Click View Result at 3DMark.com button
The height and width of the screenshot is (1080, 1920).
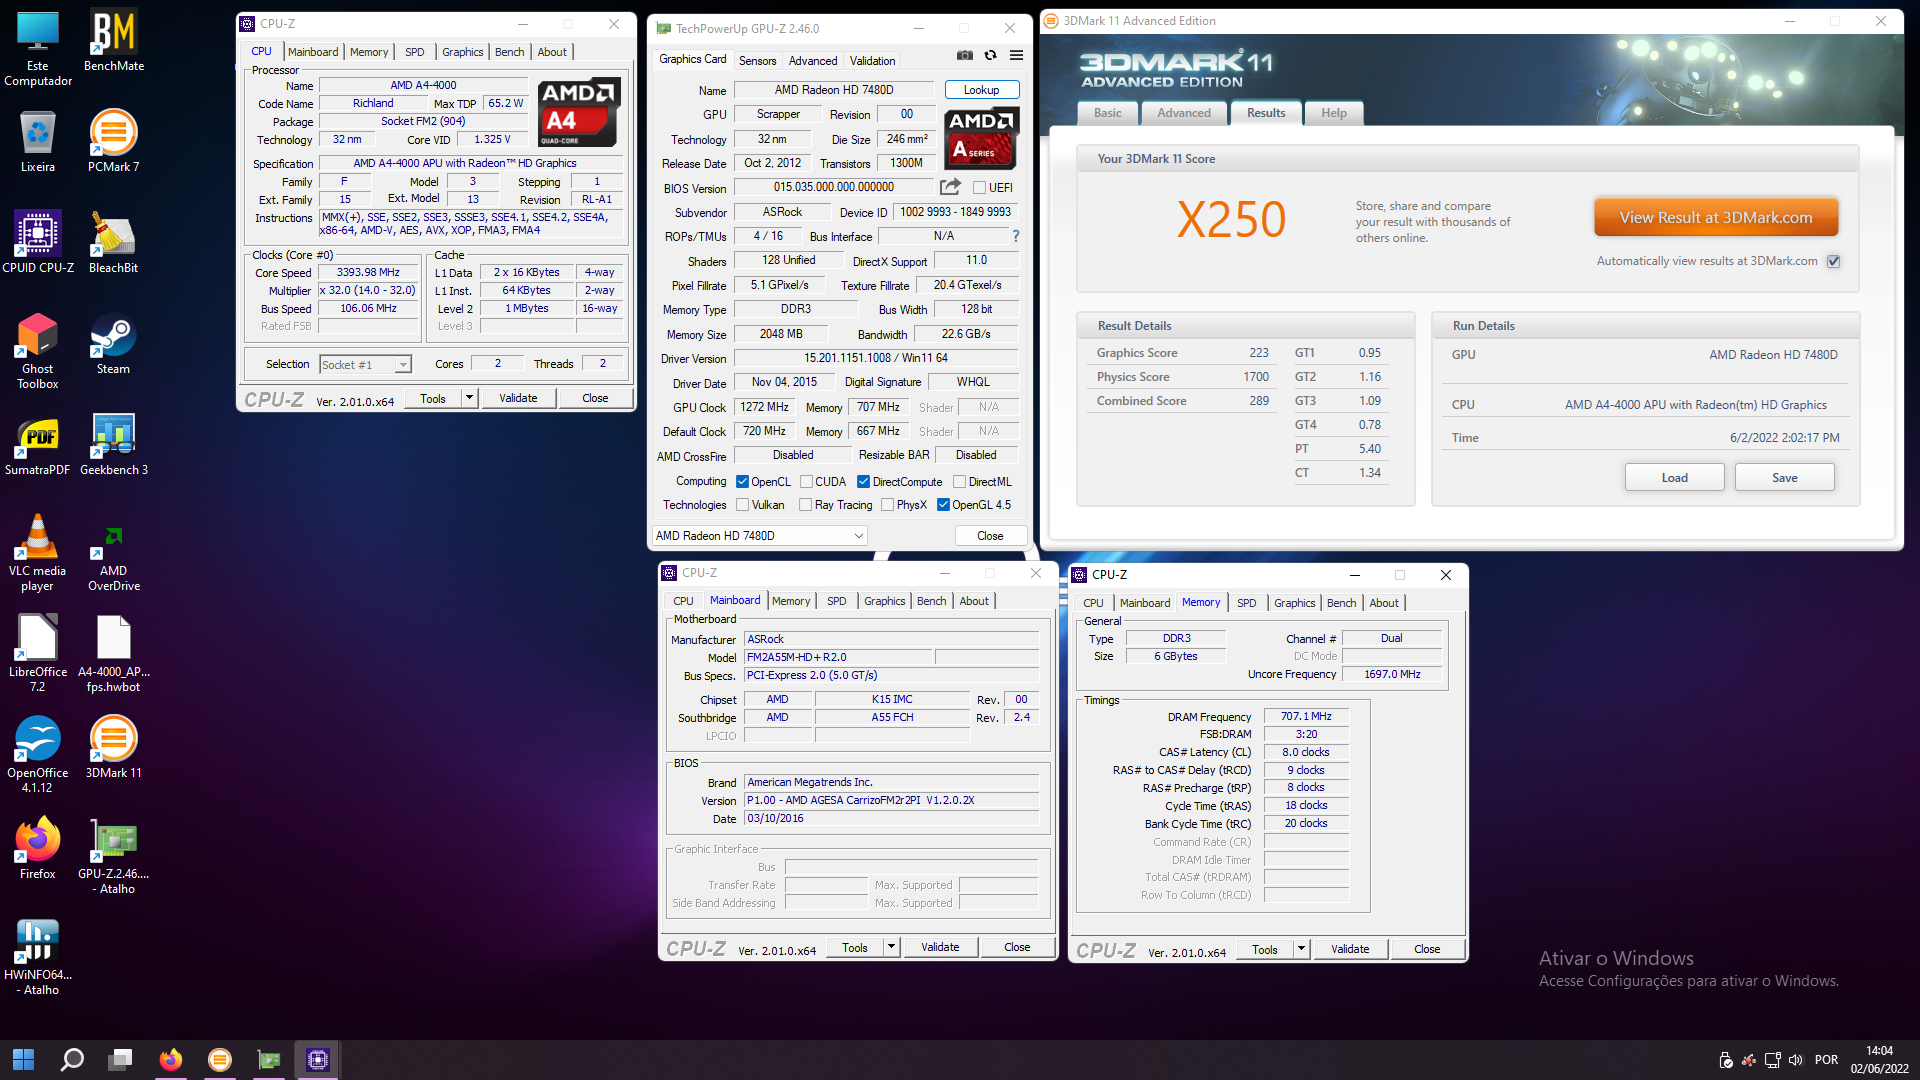tap(1715, 217)
